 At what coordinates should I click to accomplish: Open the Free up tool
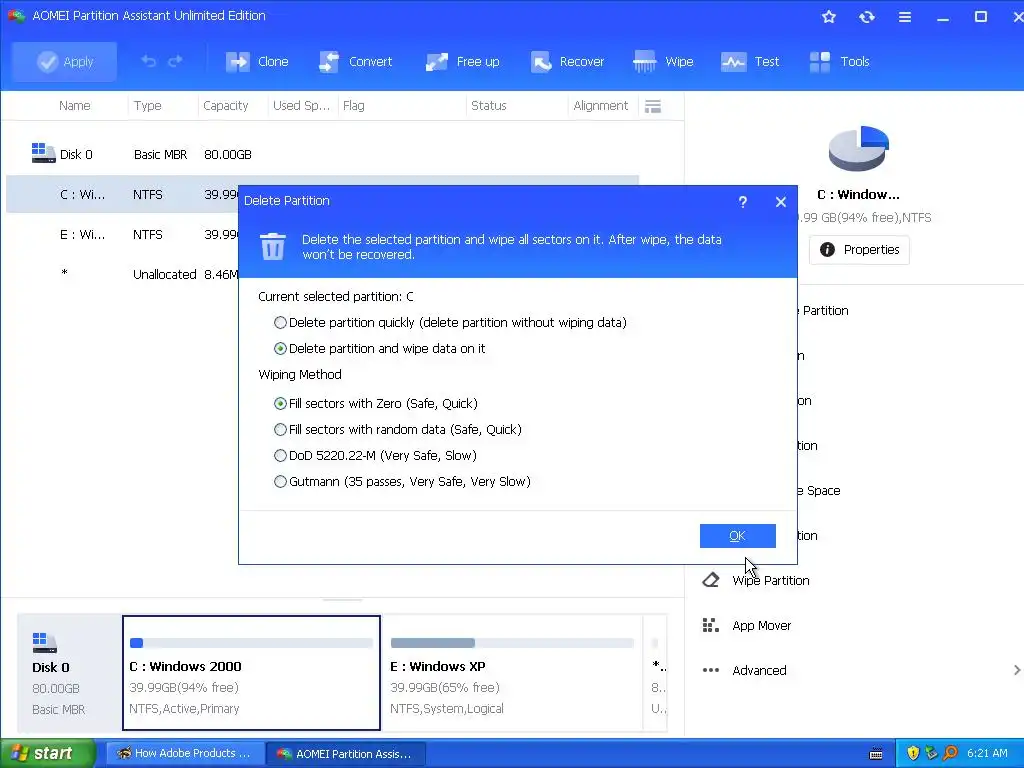point(462,61)
